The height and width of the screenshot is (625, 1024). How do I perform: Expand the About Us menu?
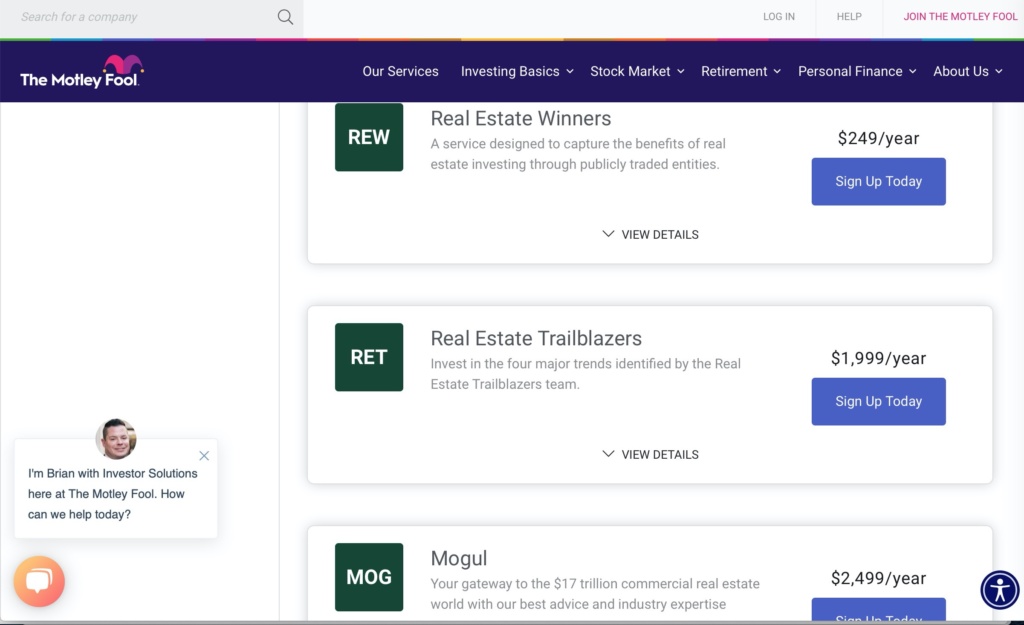pyautogui.click(x=968, y=71)
